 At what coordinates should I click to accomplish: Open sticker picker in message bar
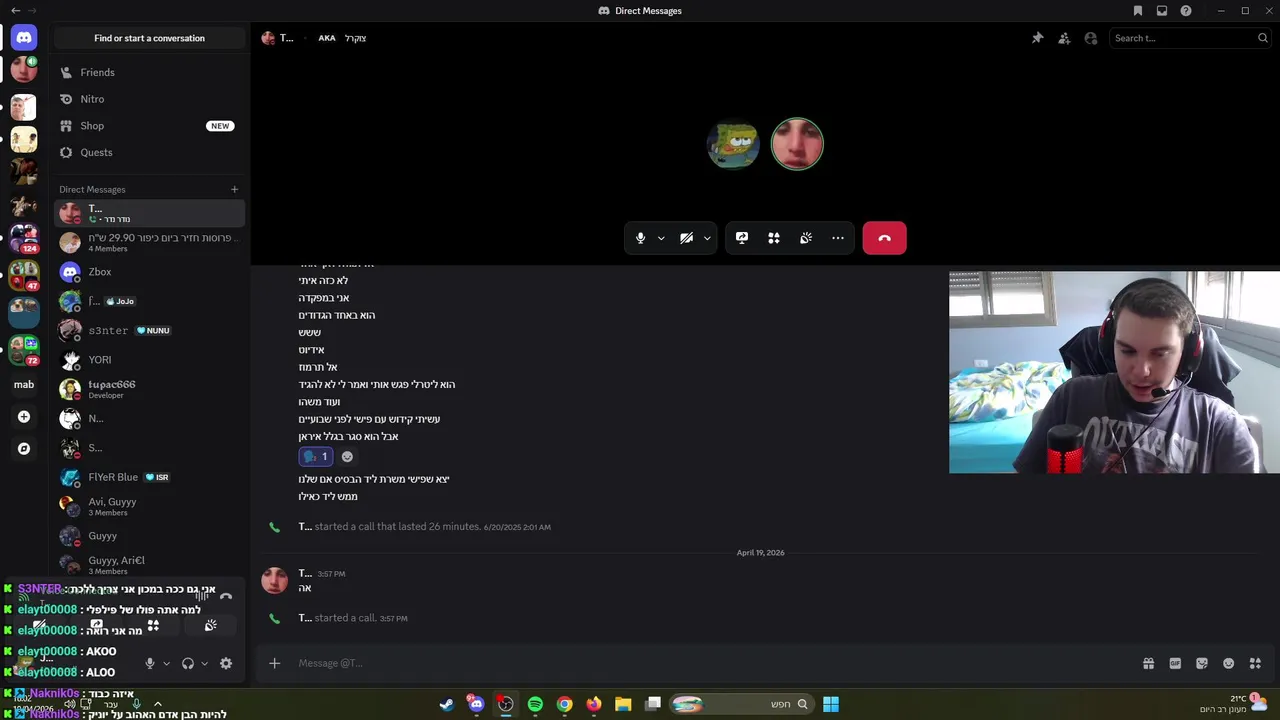coord(1202,663)
